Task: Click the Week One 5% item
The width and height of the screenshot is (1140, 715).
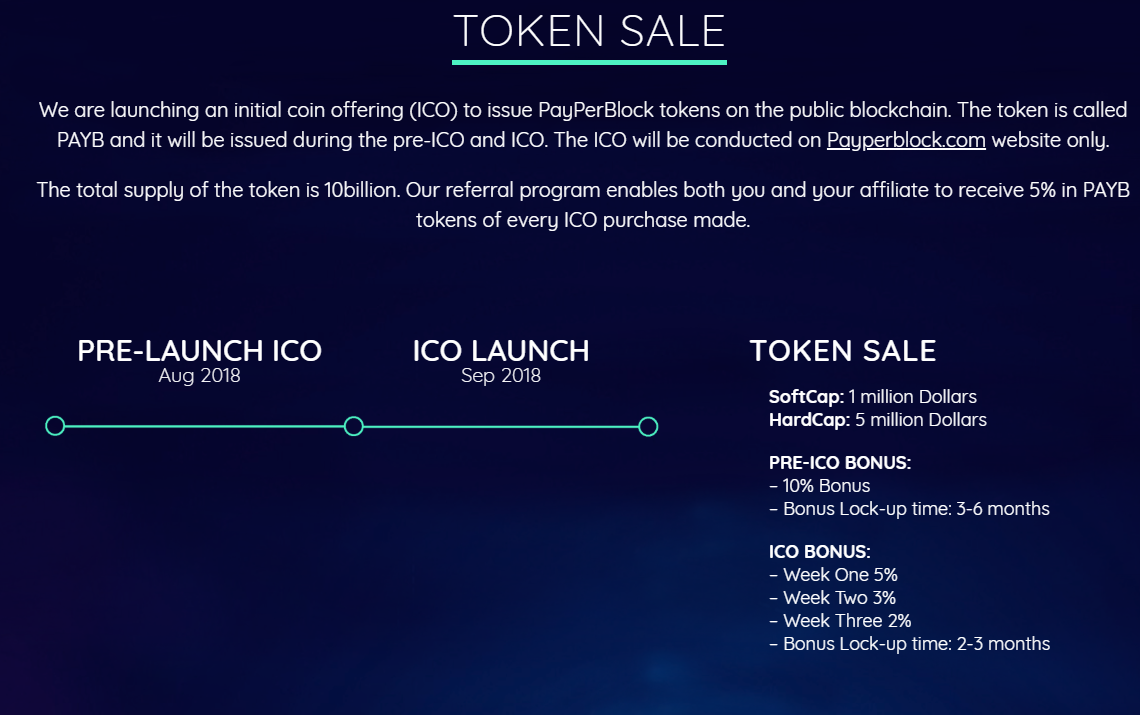Action: point(833,575)
